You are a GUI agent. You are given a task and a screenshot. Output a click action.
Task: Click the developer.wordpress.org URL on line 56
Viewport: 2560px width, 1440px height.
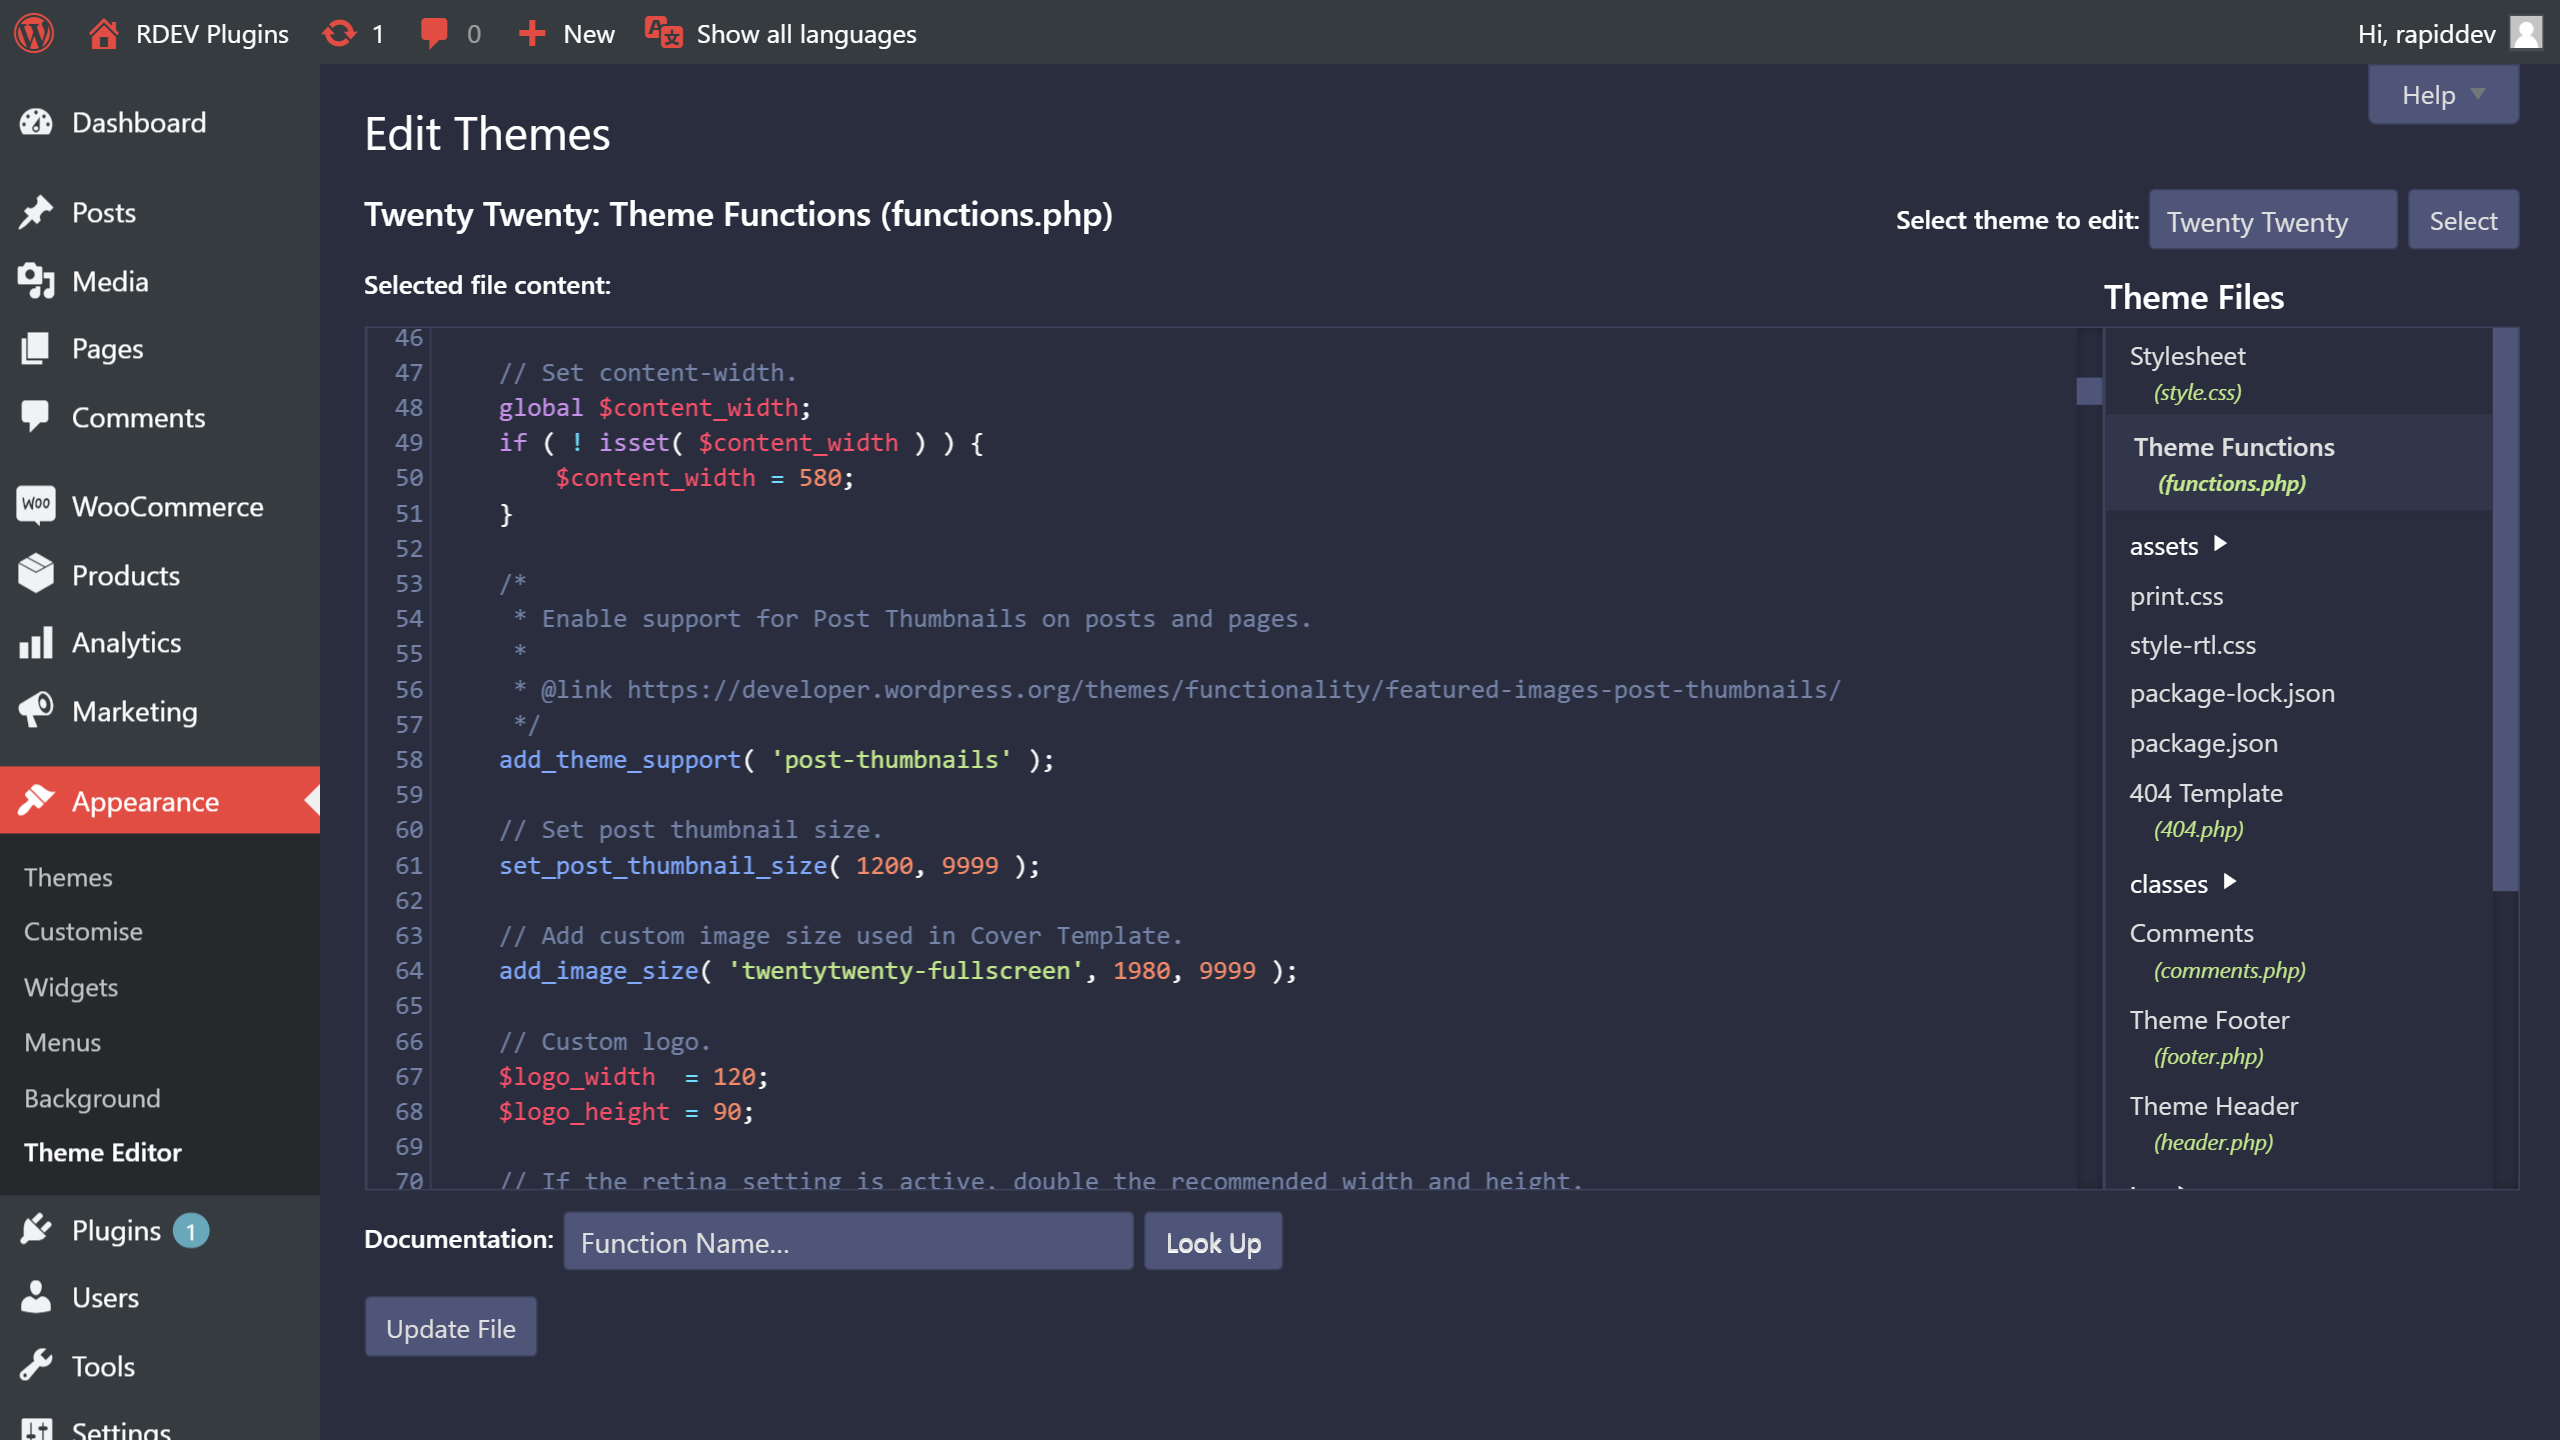click(1233, 689)
